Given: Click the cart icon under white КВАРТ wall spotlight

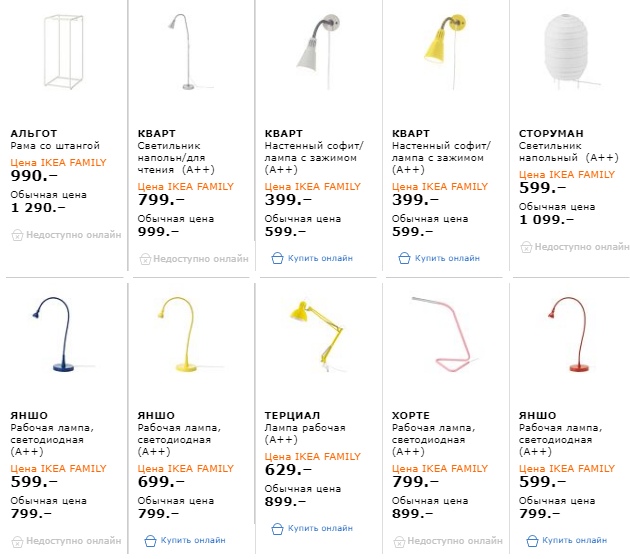Looking at the screenshot, I should pyautogui.click(x=277, y=258).
